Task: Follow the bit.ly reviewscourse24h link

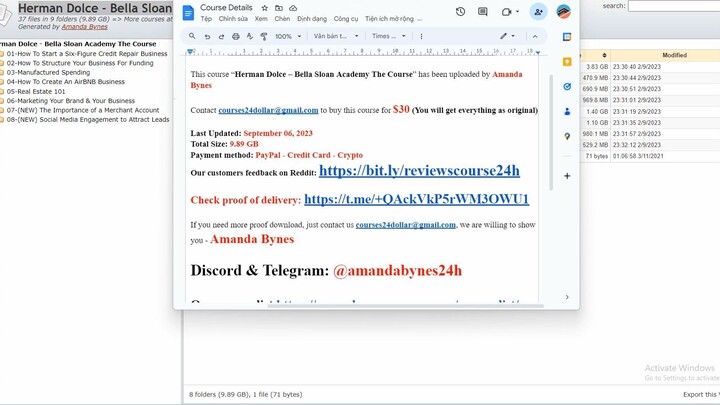Action: click(419, 171)
